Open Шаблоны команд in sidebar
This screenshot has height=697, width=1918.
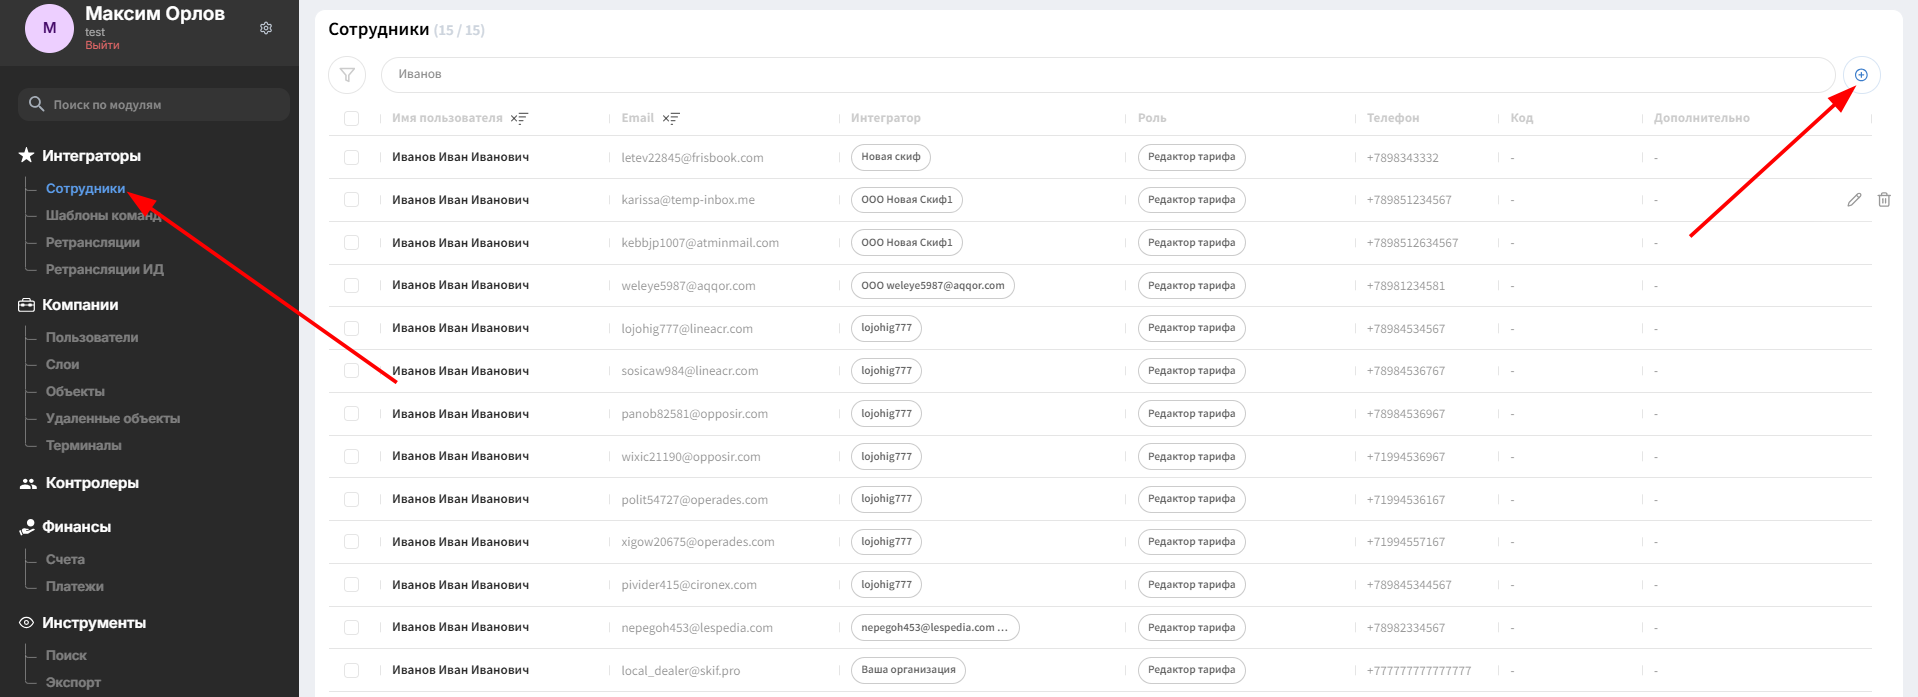tap(103, 215)
